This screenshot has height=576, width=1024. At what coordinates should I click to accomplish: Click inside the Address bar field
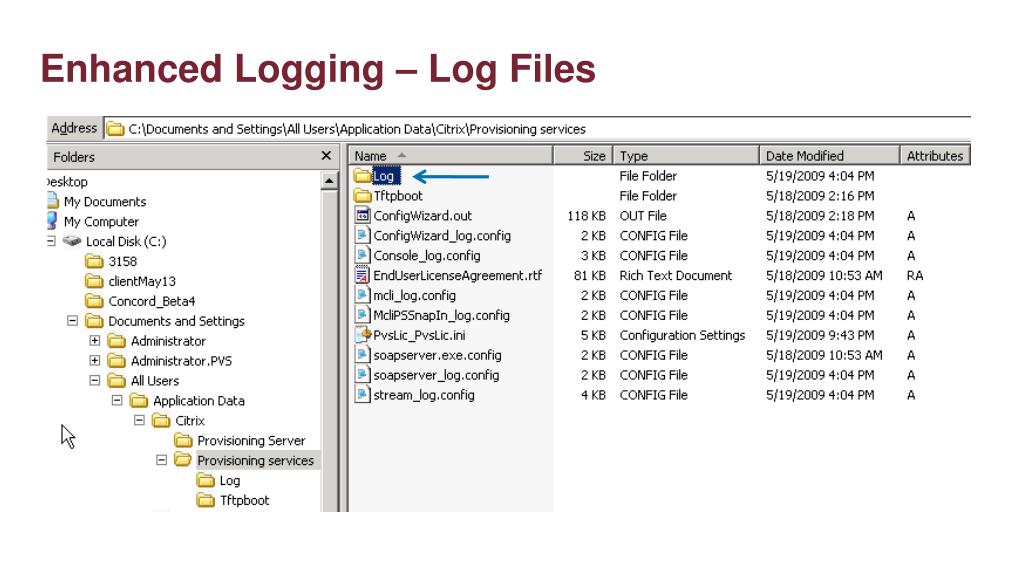(350, 128)
